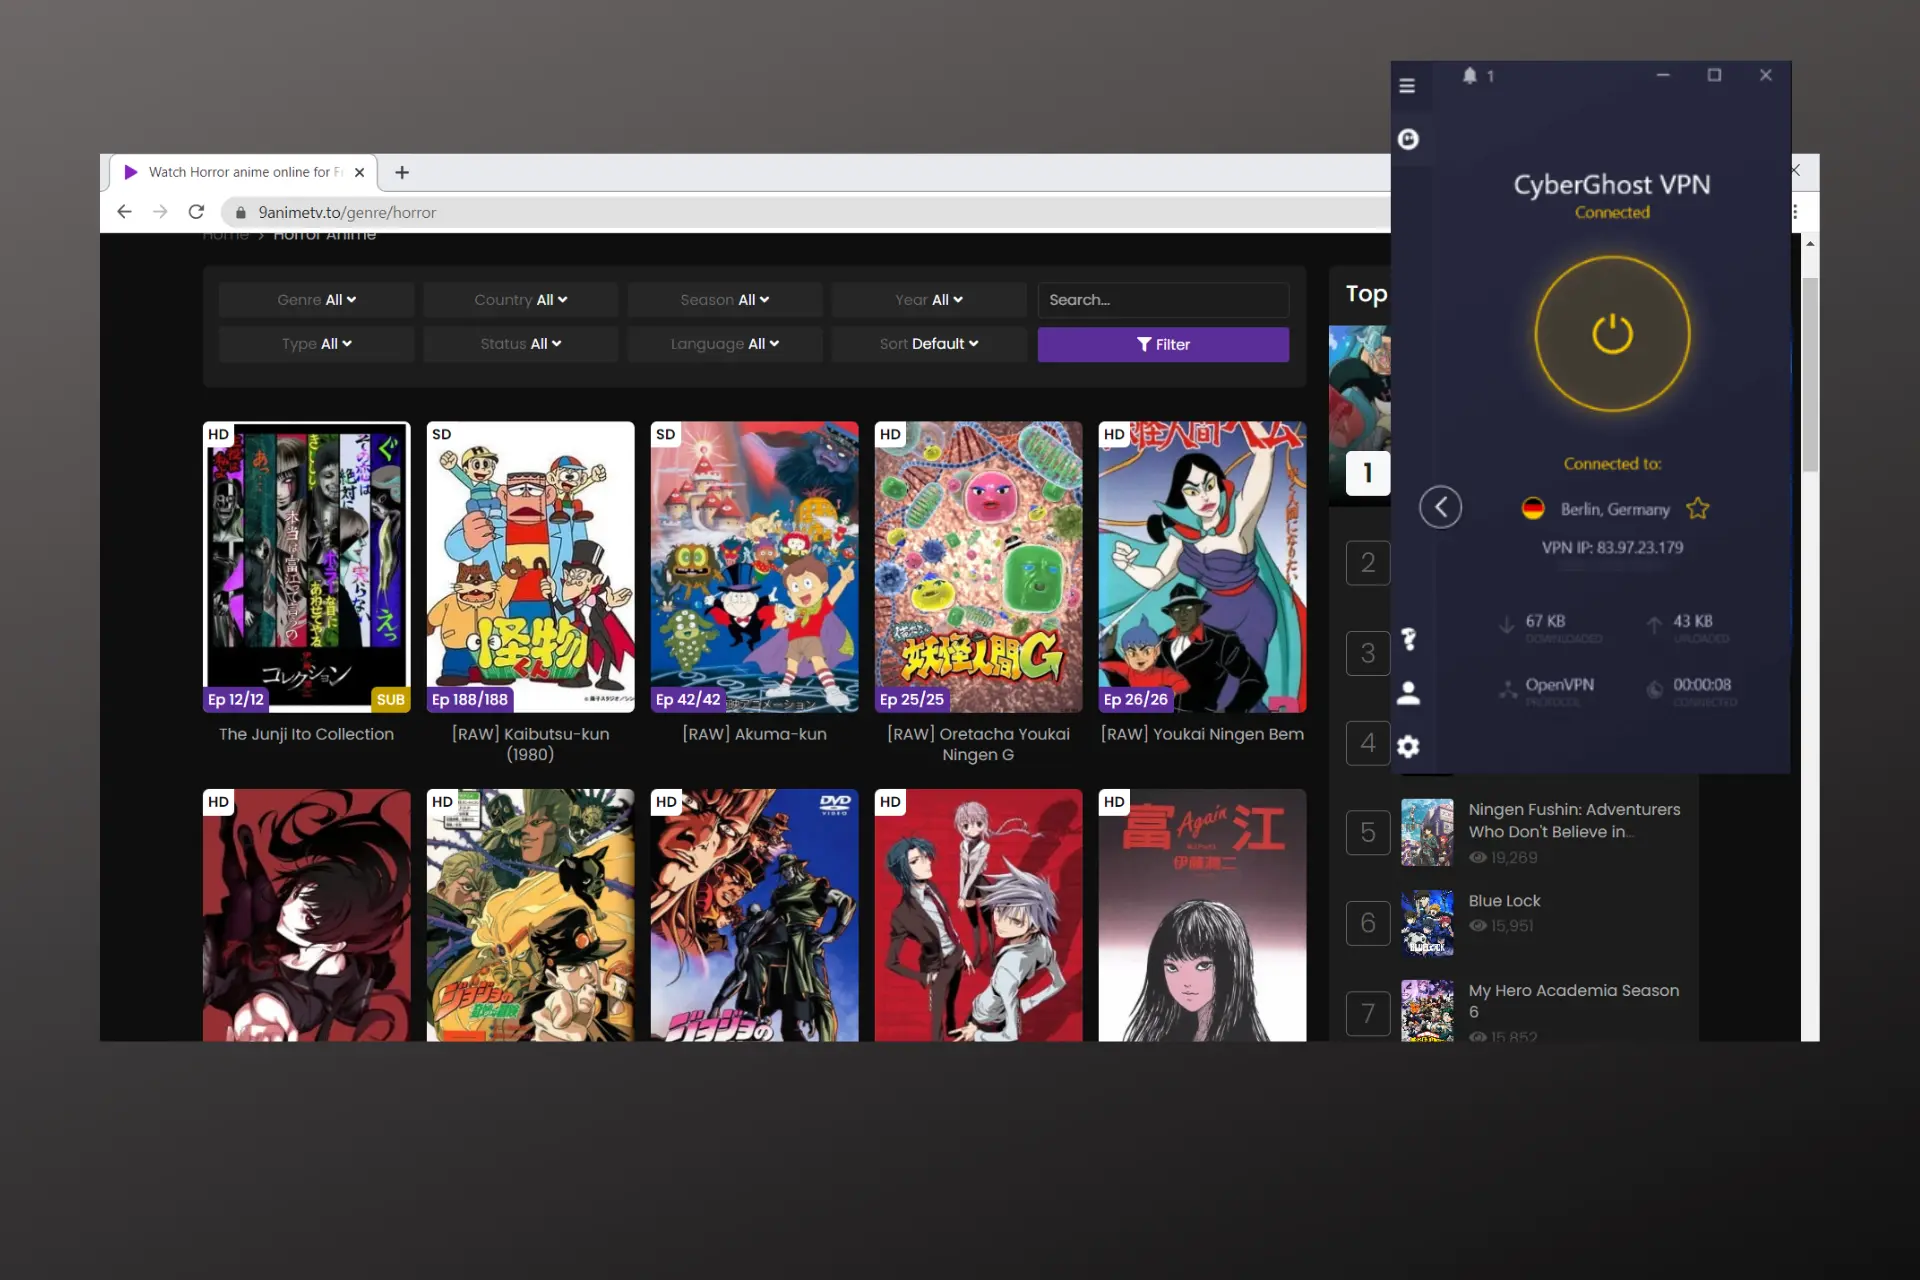
Task: Expand the Season All dropdown filter
Action: tap(724, 299)
